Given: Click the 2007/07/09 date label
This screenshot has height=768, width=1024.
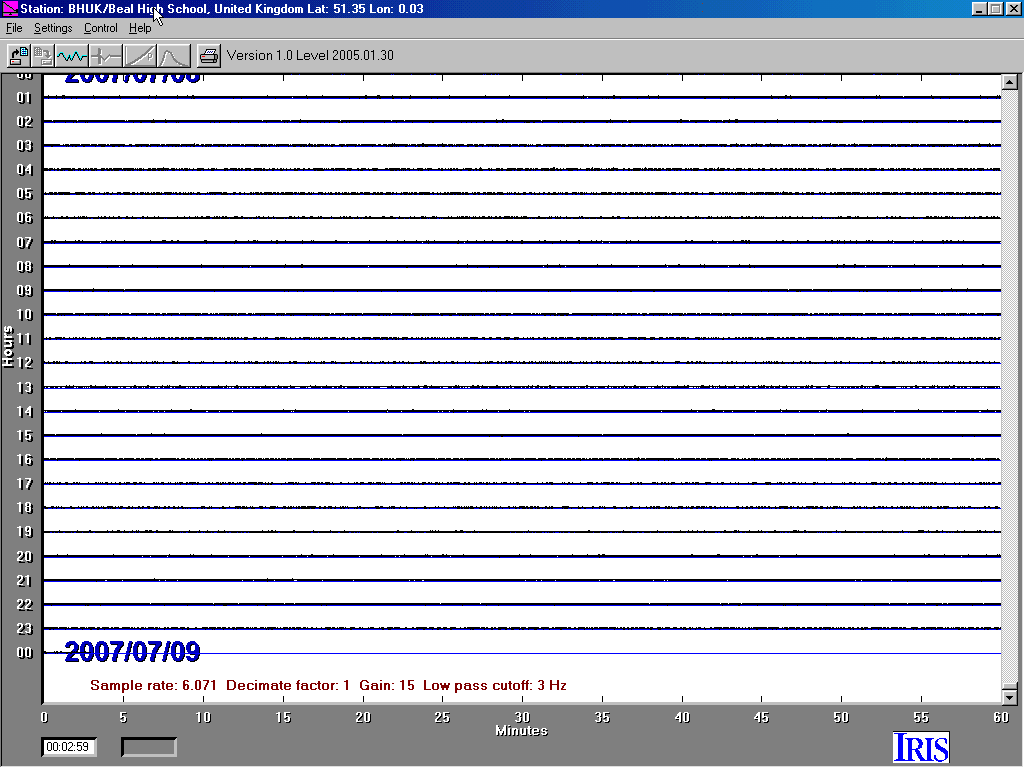Looking at the screenshot, I should 132,653.
